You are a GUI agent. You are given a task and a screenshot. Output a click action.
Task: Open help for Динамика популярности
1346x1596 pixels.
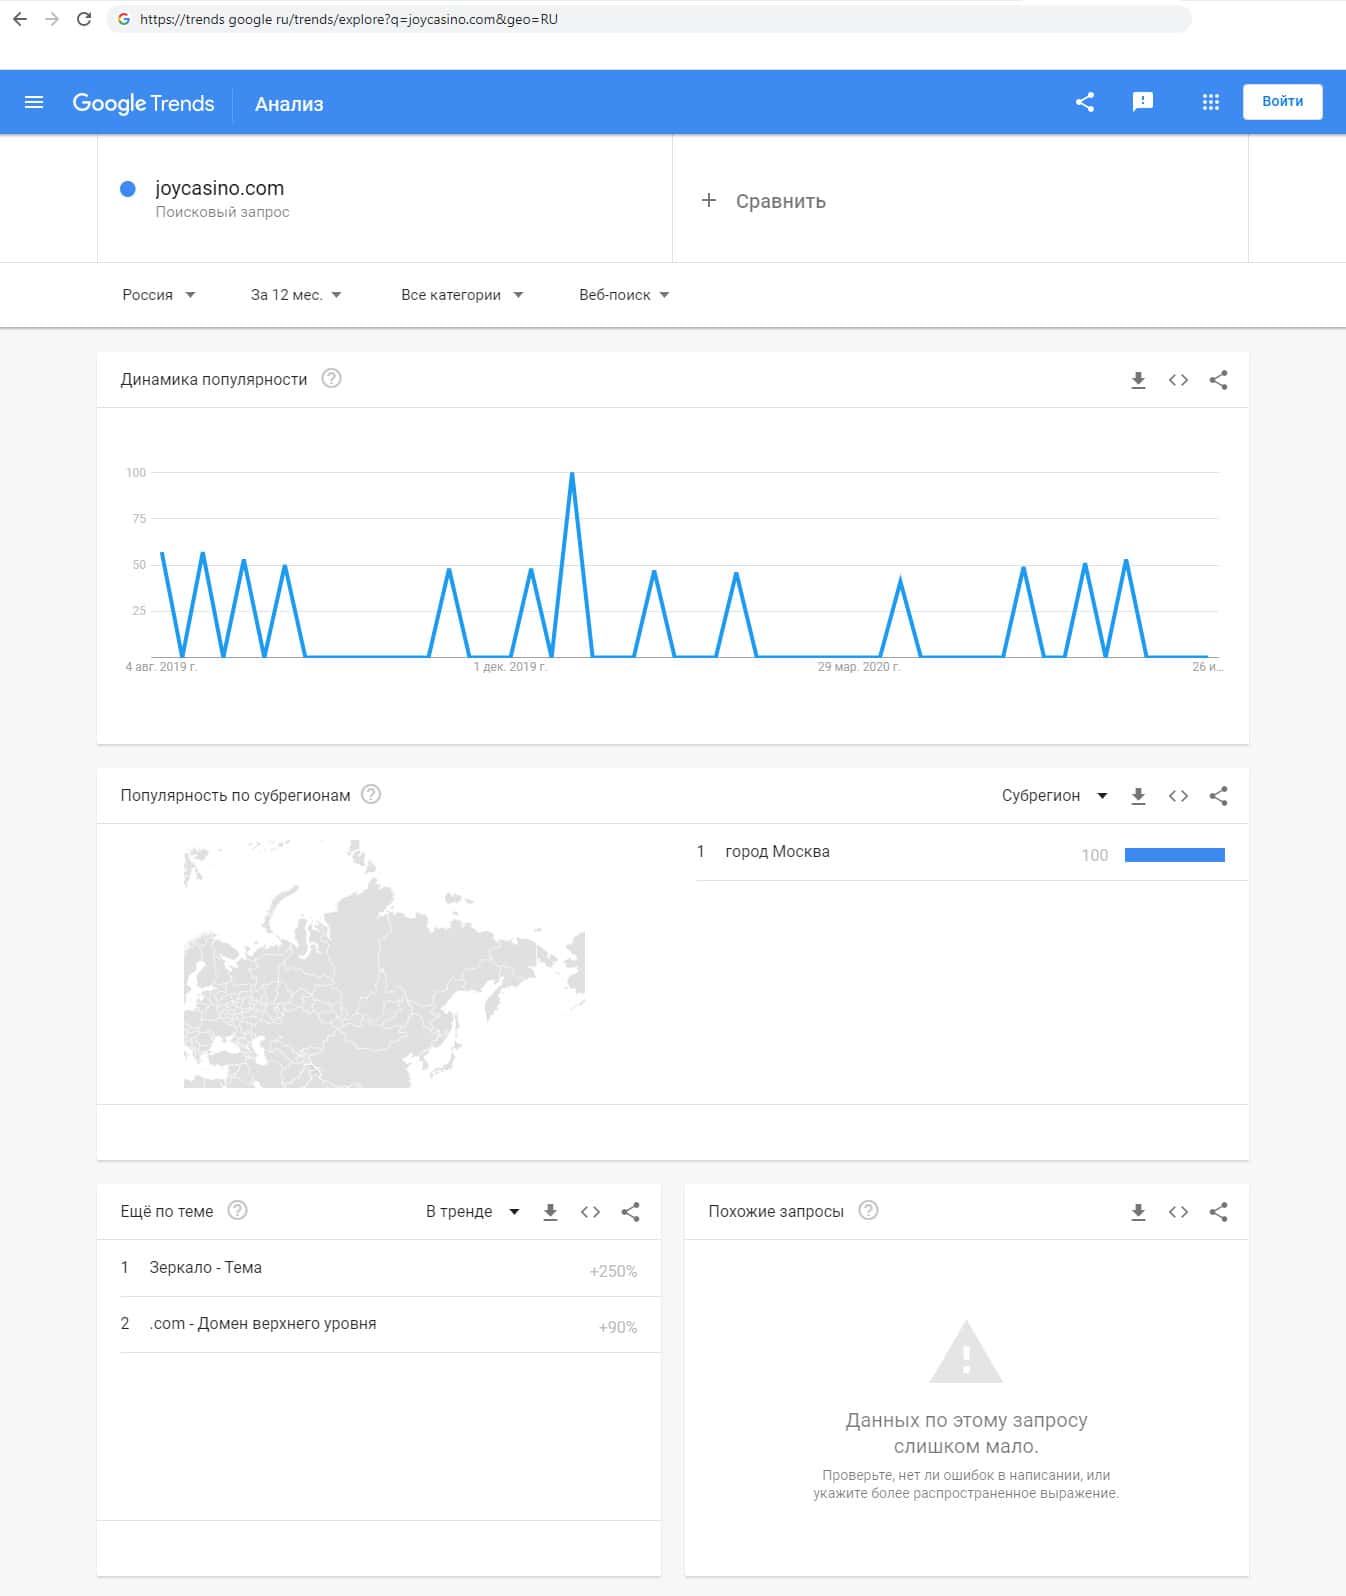[x=331, y=379]
